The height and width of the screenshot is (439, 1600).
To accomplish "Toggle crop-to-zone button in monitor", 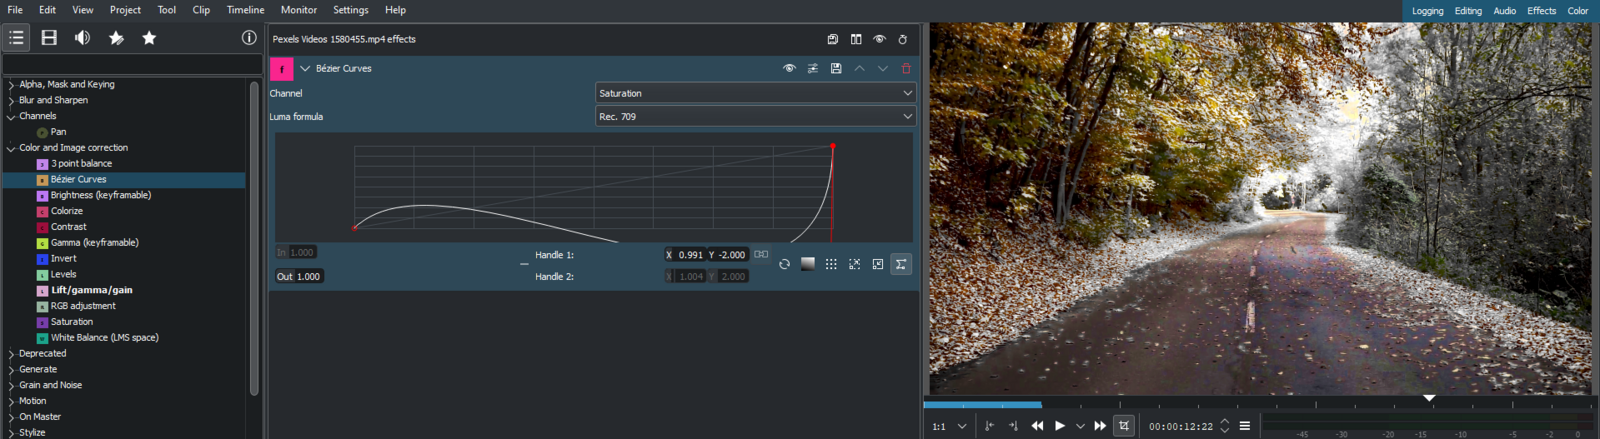I will point(1124,426).
